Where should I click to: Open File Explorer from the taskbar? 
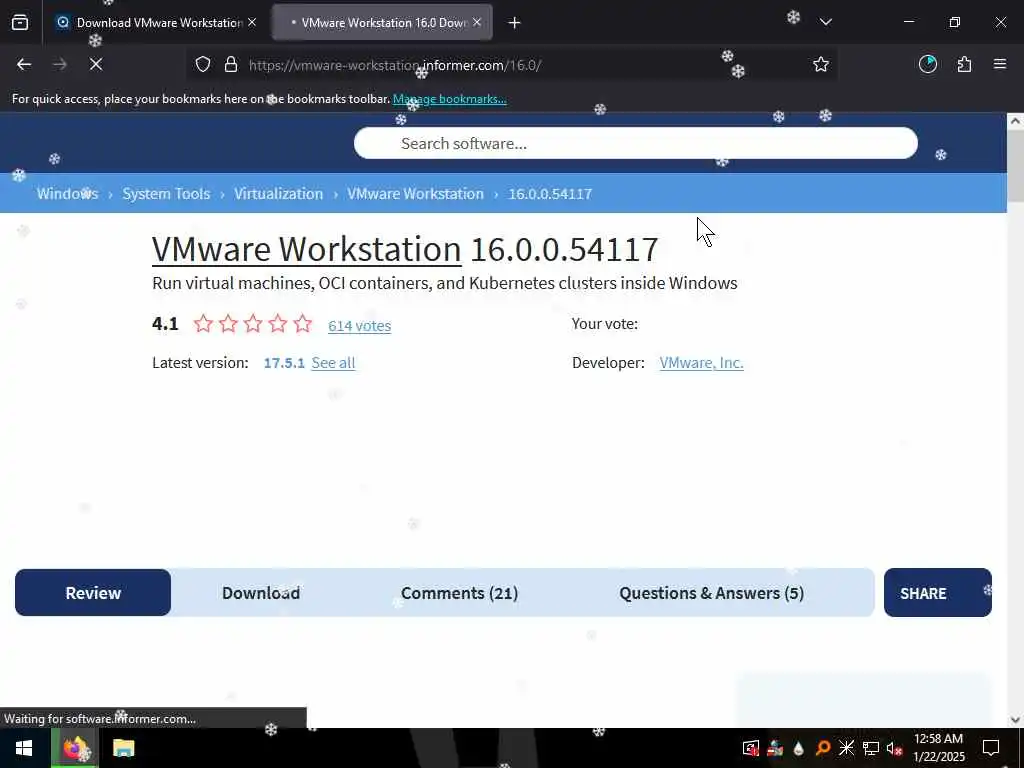click(x=123, y=748)
